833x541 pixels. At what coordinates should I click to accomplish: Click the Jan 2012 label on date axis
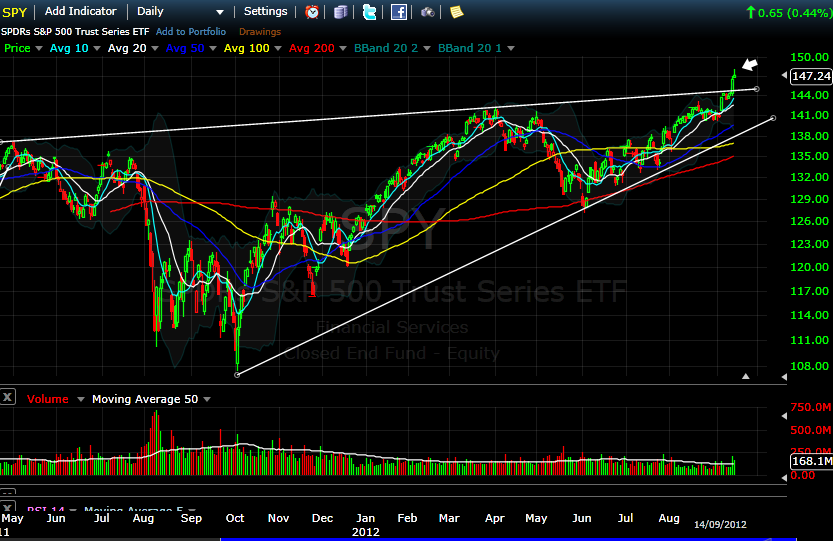click(366, 525)
